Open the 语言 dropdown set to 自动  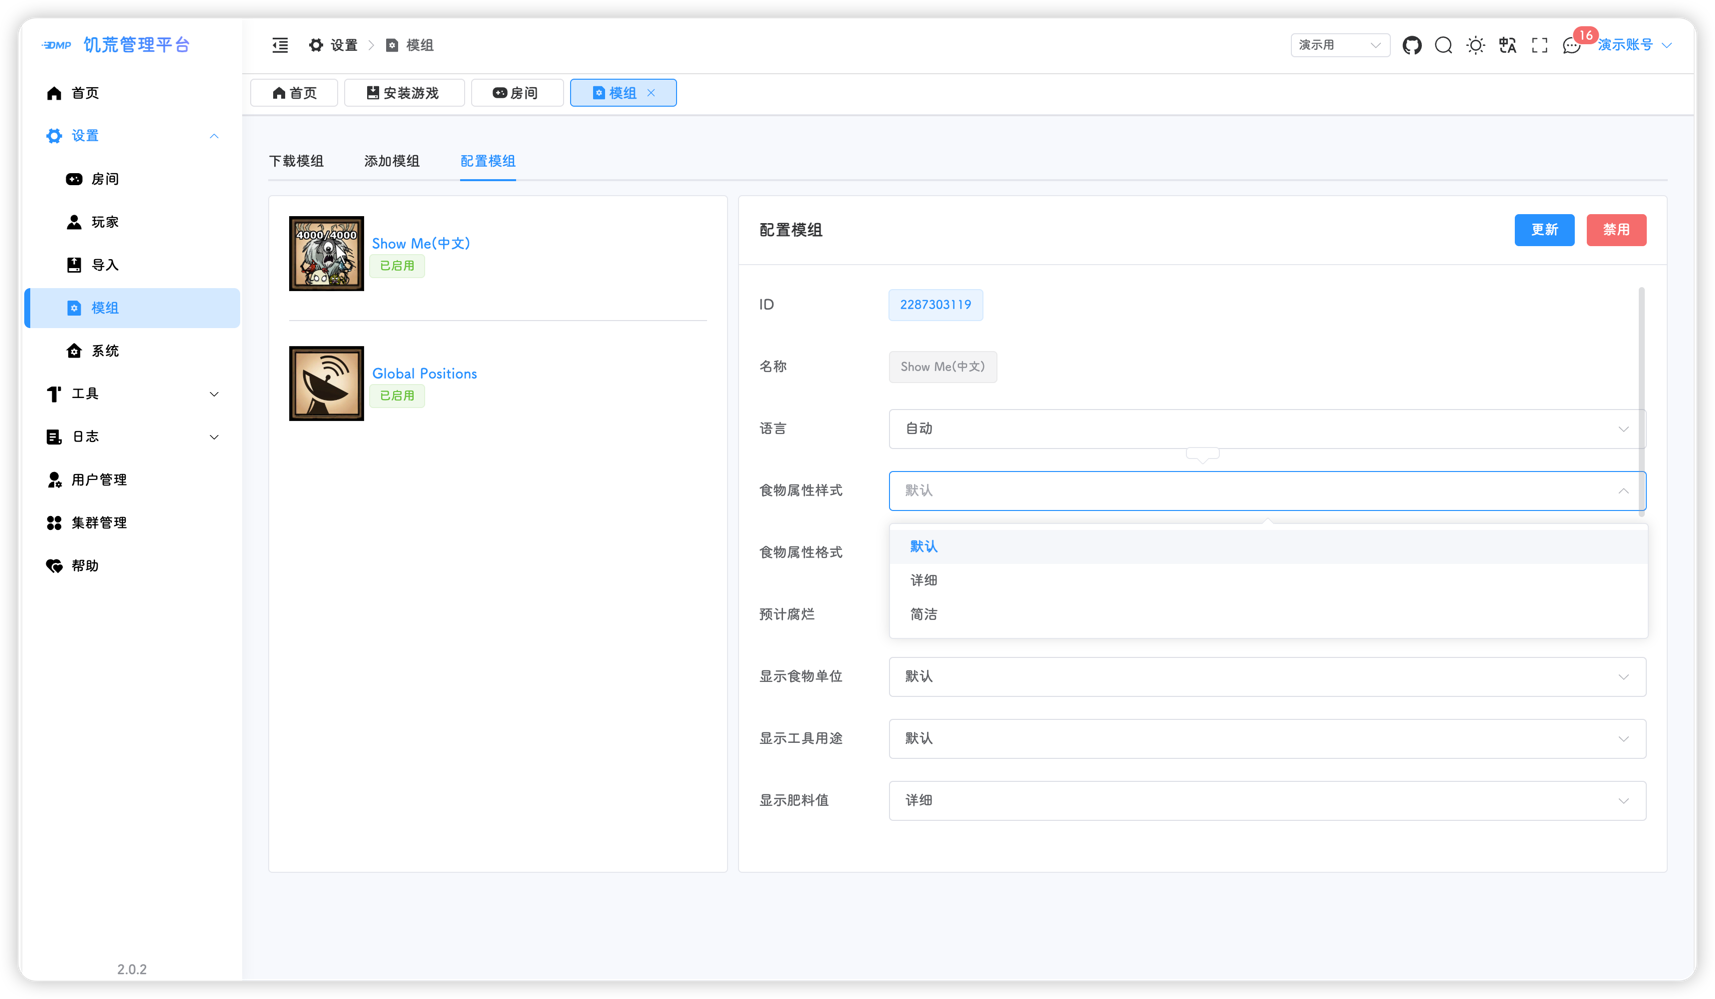[1266, 429]
